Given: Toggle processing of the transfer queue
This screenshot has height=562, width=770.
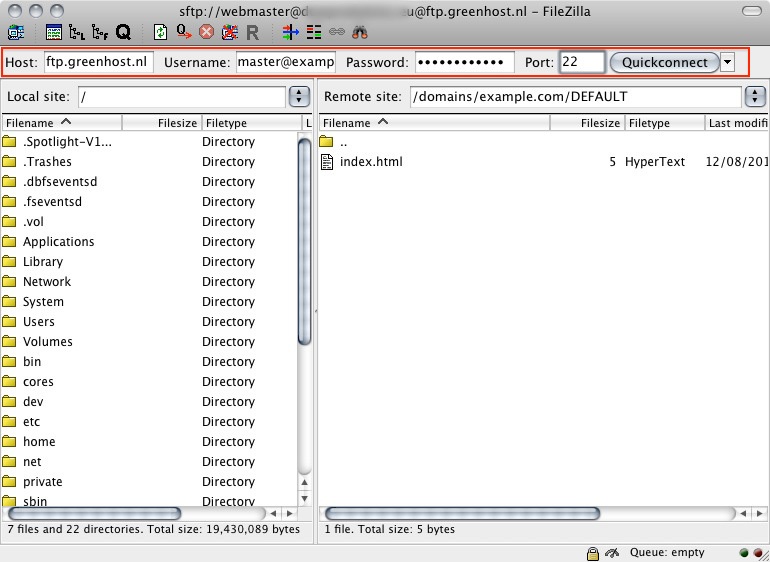Looking at the screenshot, I should tap(184, 32).
